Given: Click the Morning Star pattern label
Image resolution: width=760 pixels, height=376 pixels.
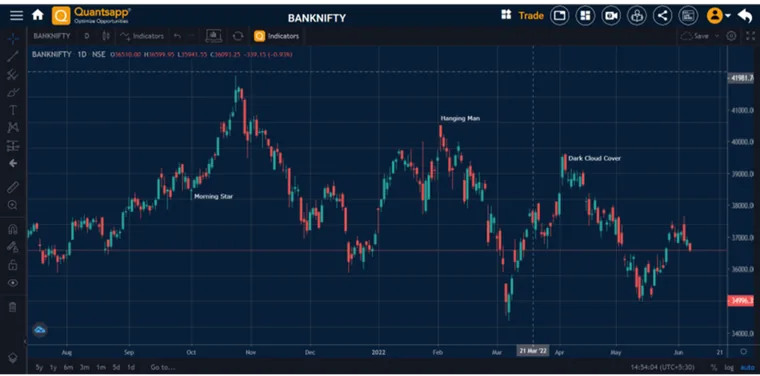Looking at the screenshot, I should (213, 197).
